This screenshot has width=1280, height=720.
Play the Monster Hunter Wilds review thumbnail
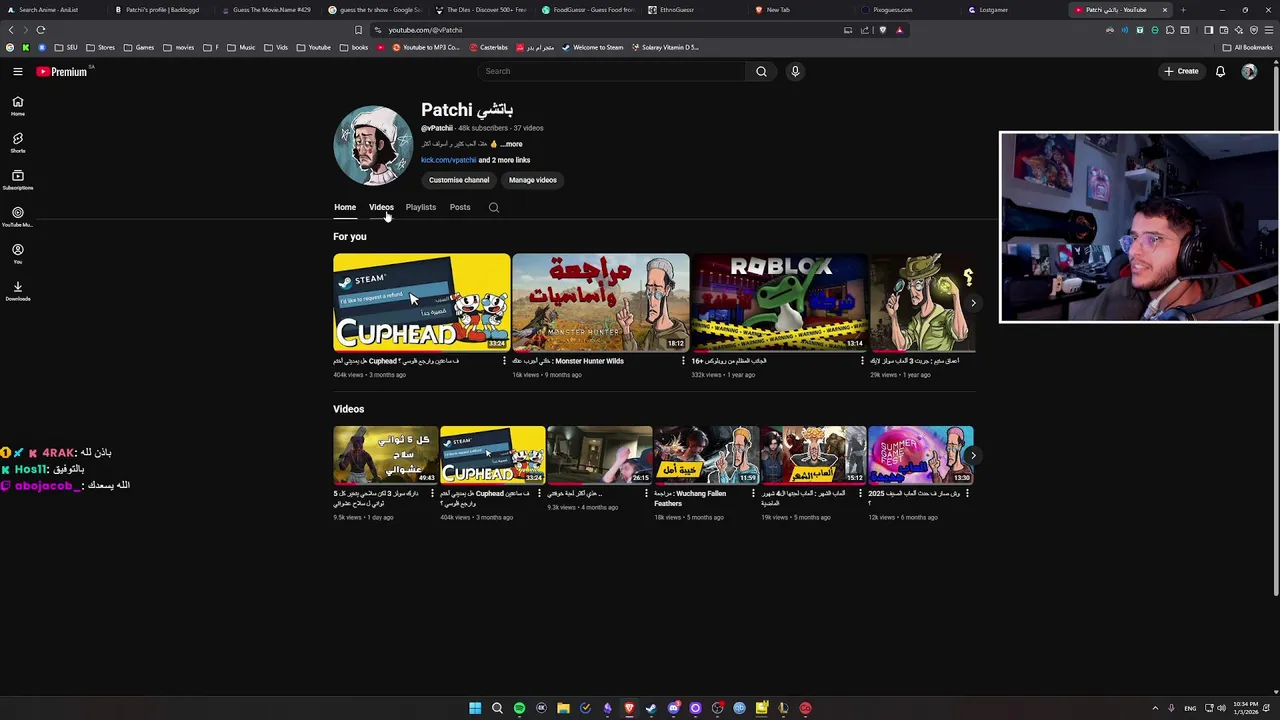(600, 302)
